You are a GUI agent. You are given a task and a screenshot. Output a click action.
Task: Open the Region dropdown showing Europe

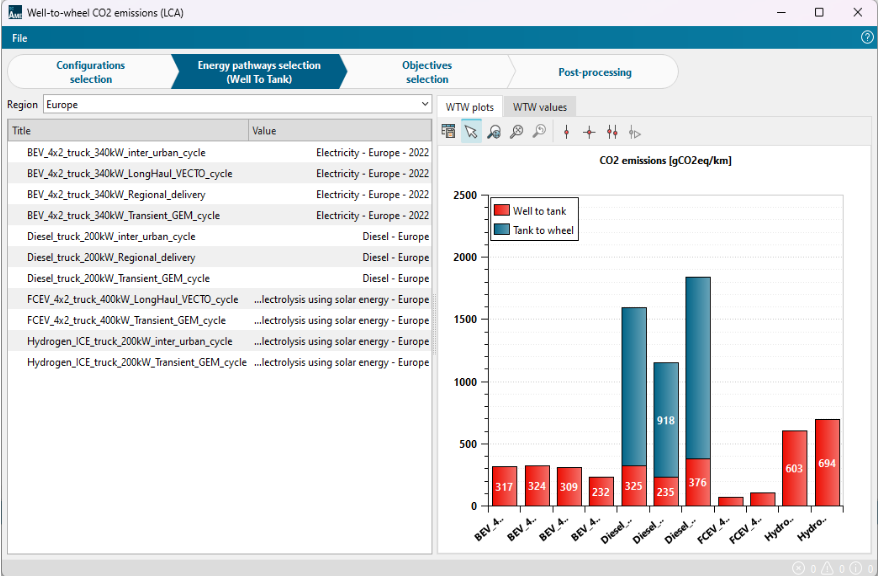[237, 104]
